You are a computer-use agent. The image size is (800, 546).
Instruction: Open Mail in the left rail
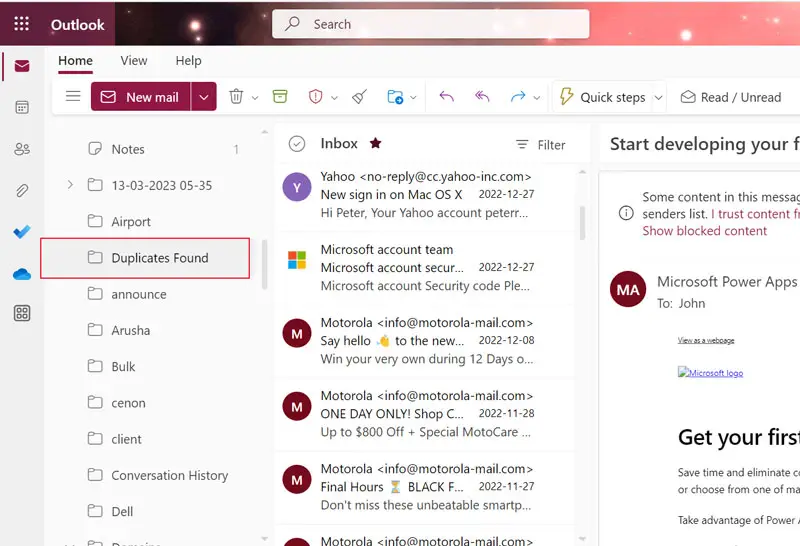tap(22, 66)
